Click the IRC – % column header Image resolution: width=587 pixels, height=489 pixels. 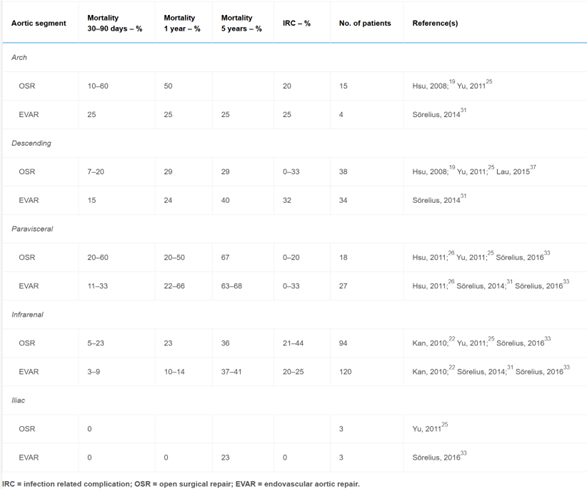click(x=296, y=23)
